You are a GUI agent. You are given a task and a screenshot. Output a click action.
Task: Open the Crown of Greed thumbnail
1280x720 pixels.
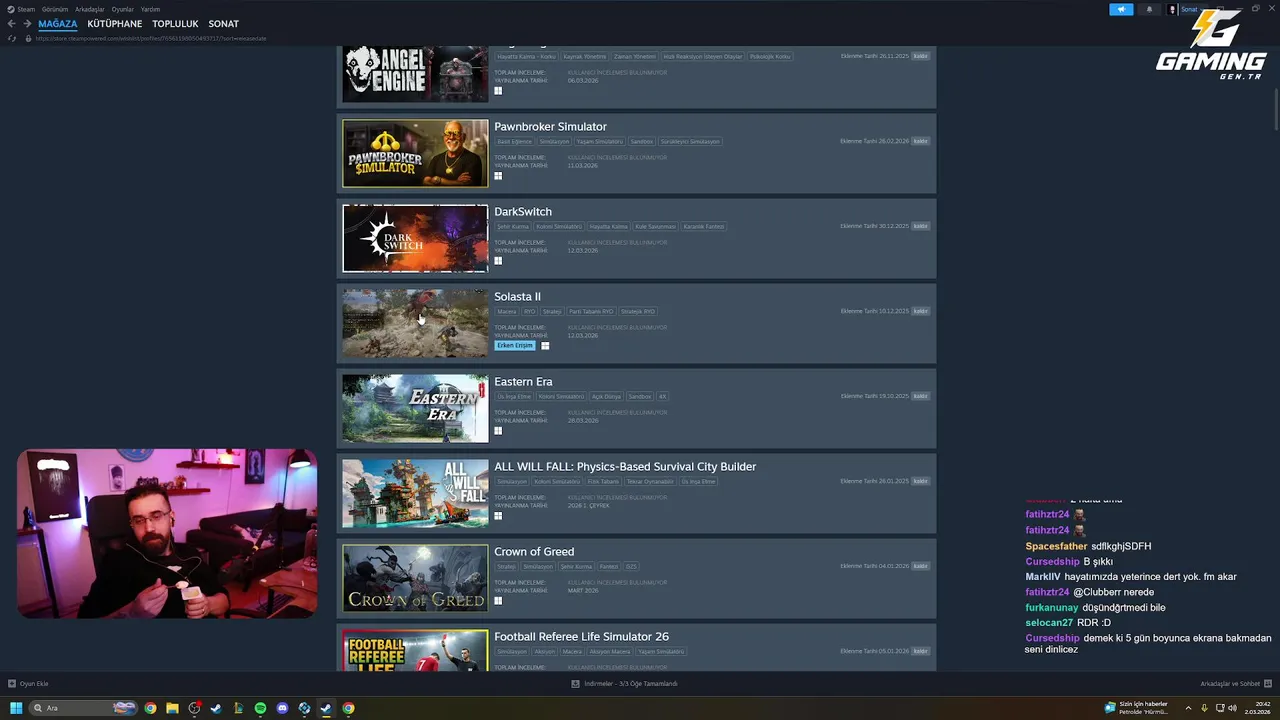point(415,578)
